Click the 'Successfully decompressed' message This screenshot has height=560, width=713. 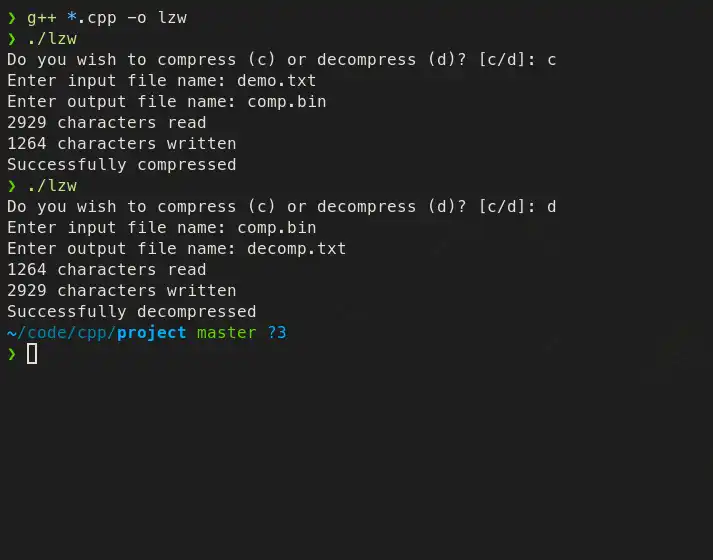pyautogui.click(x=132, y=312)
